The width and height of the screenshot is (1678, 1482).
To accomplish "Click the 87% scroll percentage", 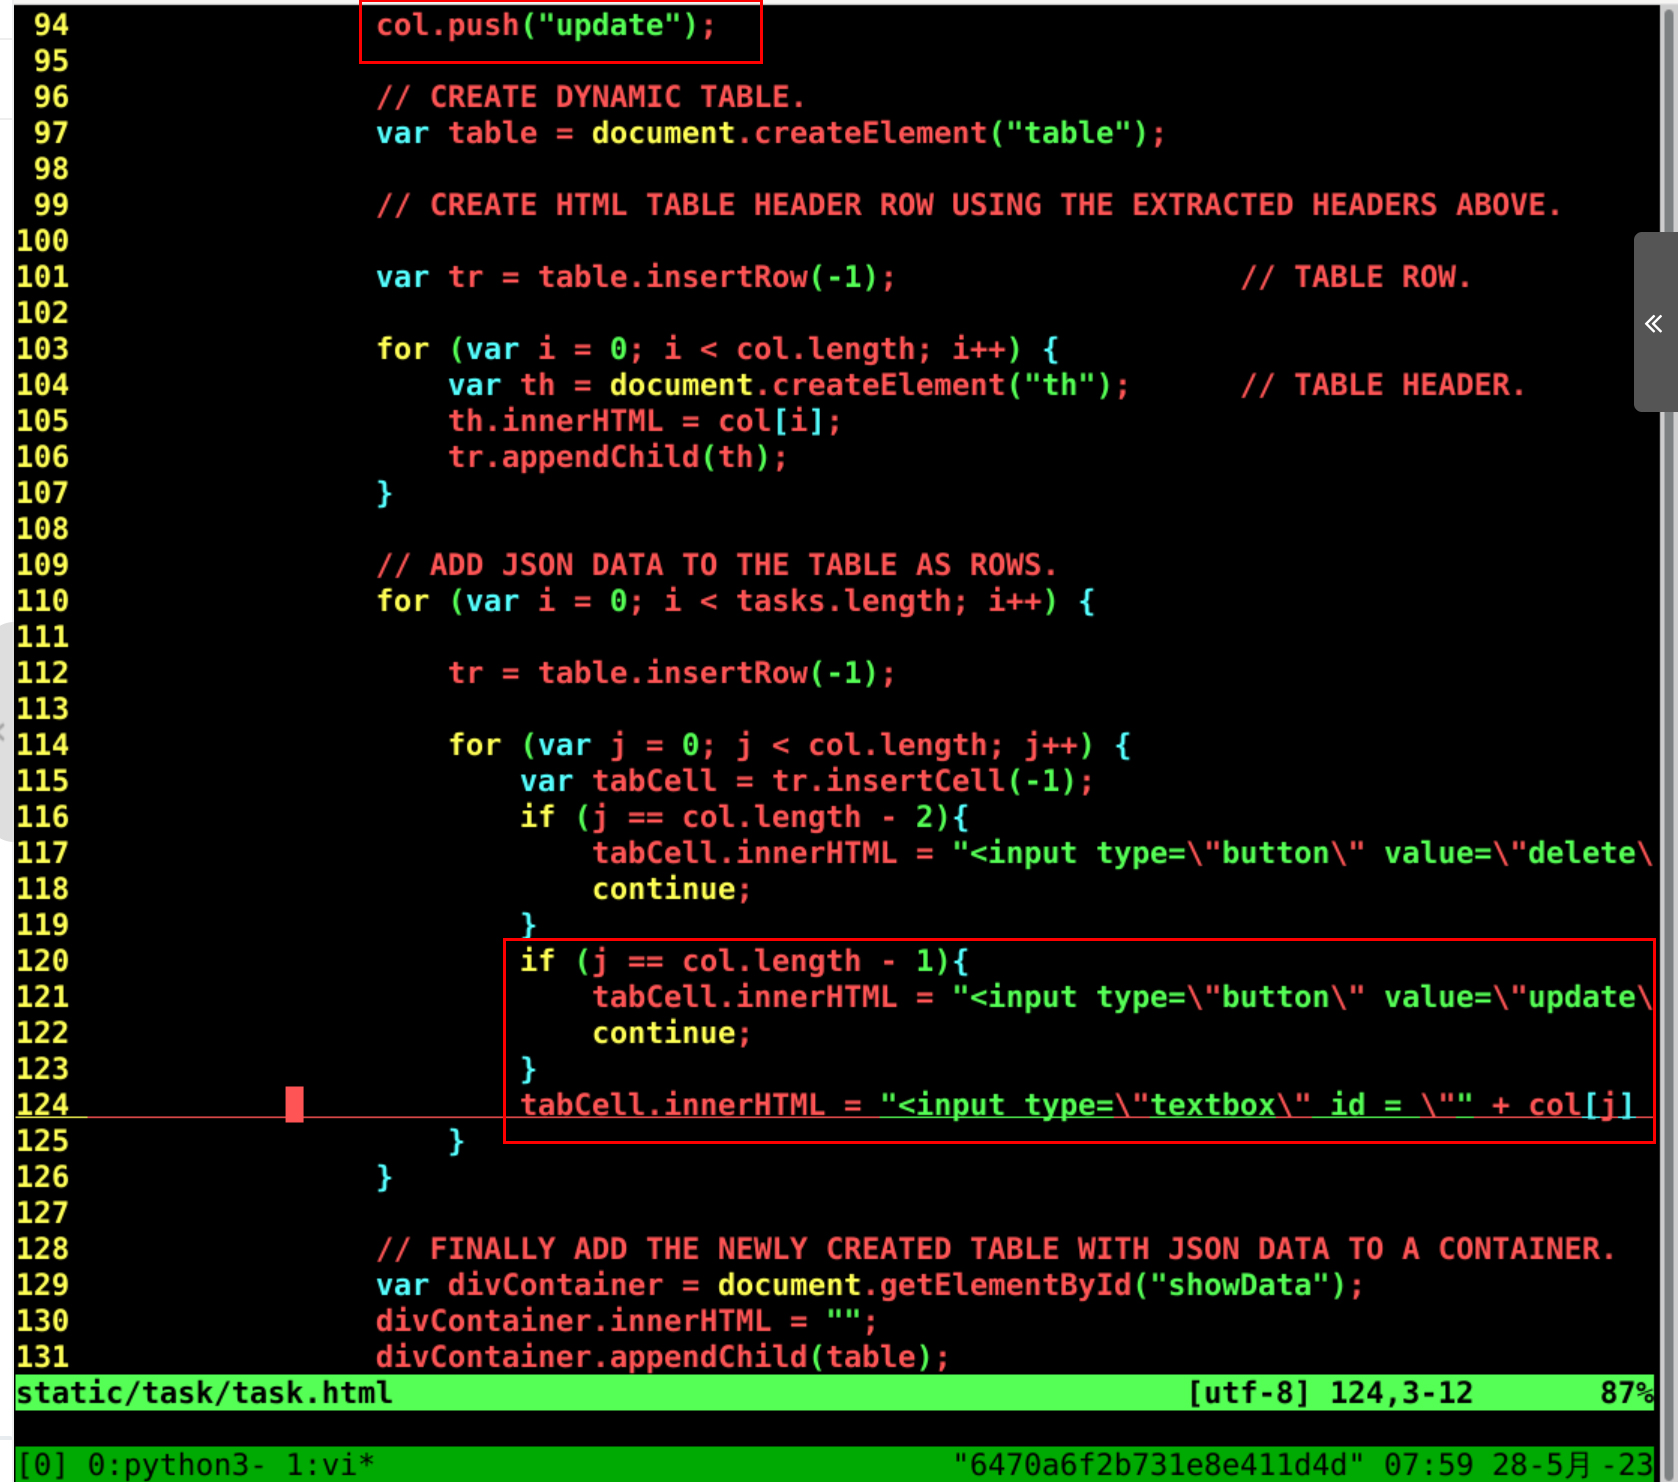I will pyautogui.click(x=1627, y=1393).
